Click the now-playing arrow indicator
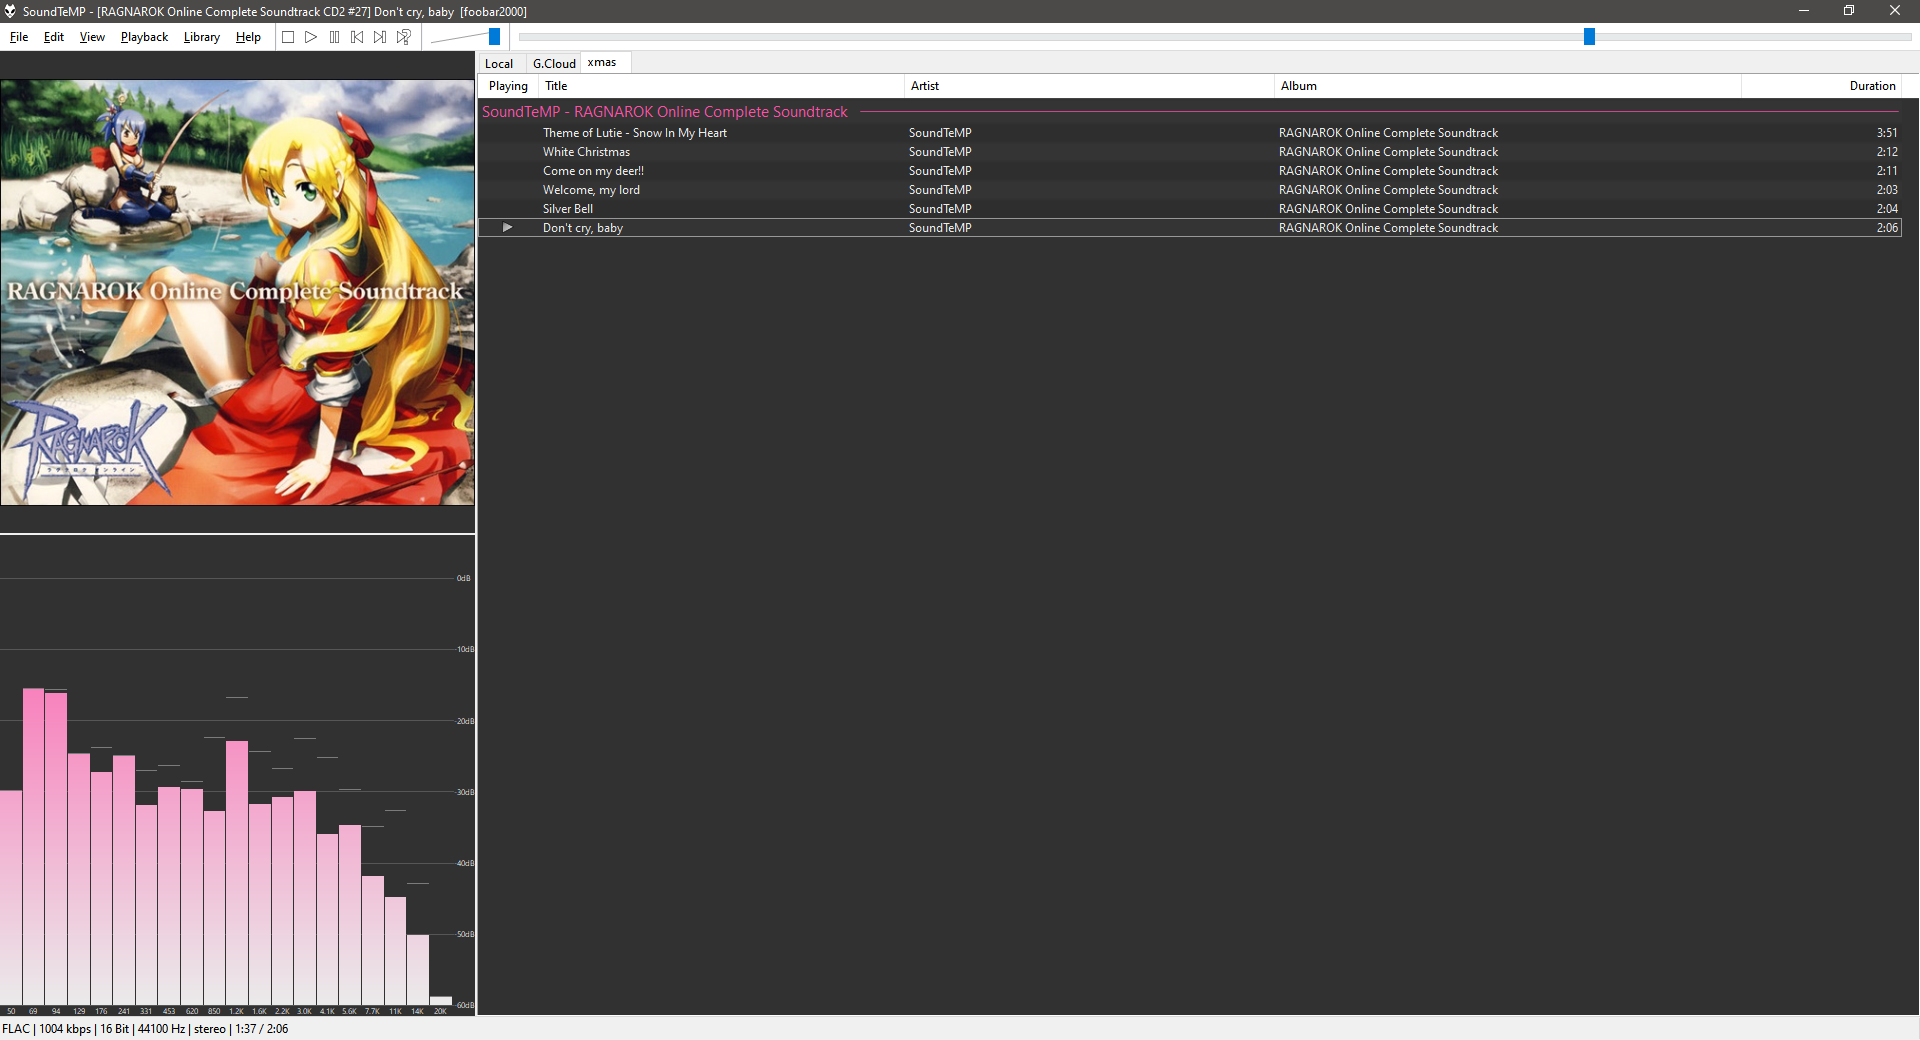 coord(508,228)
